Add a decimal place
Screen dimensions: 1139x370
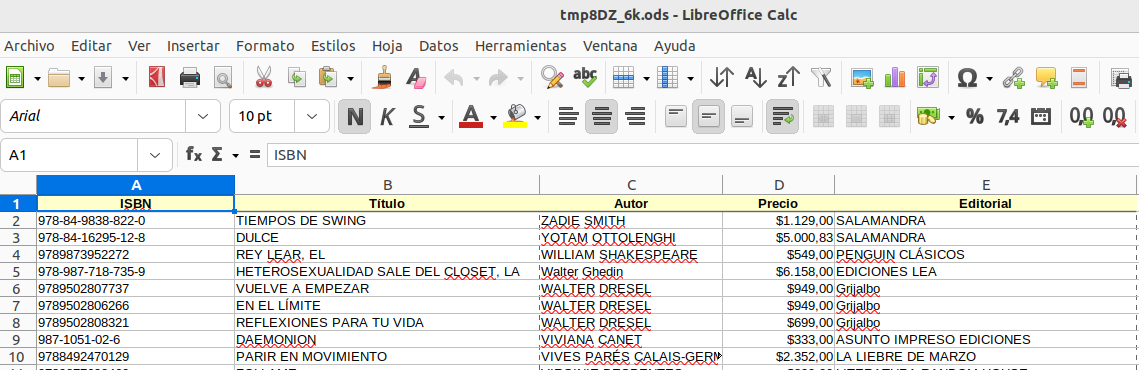coord(1082,116)
